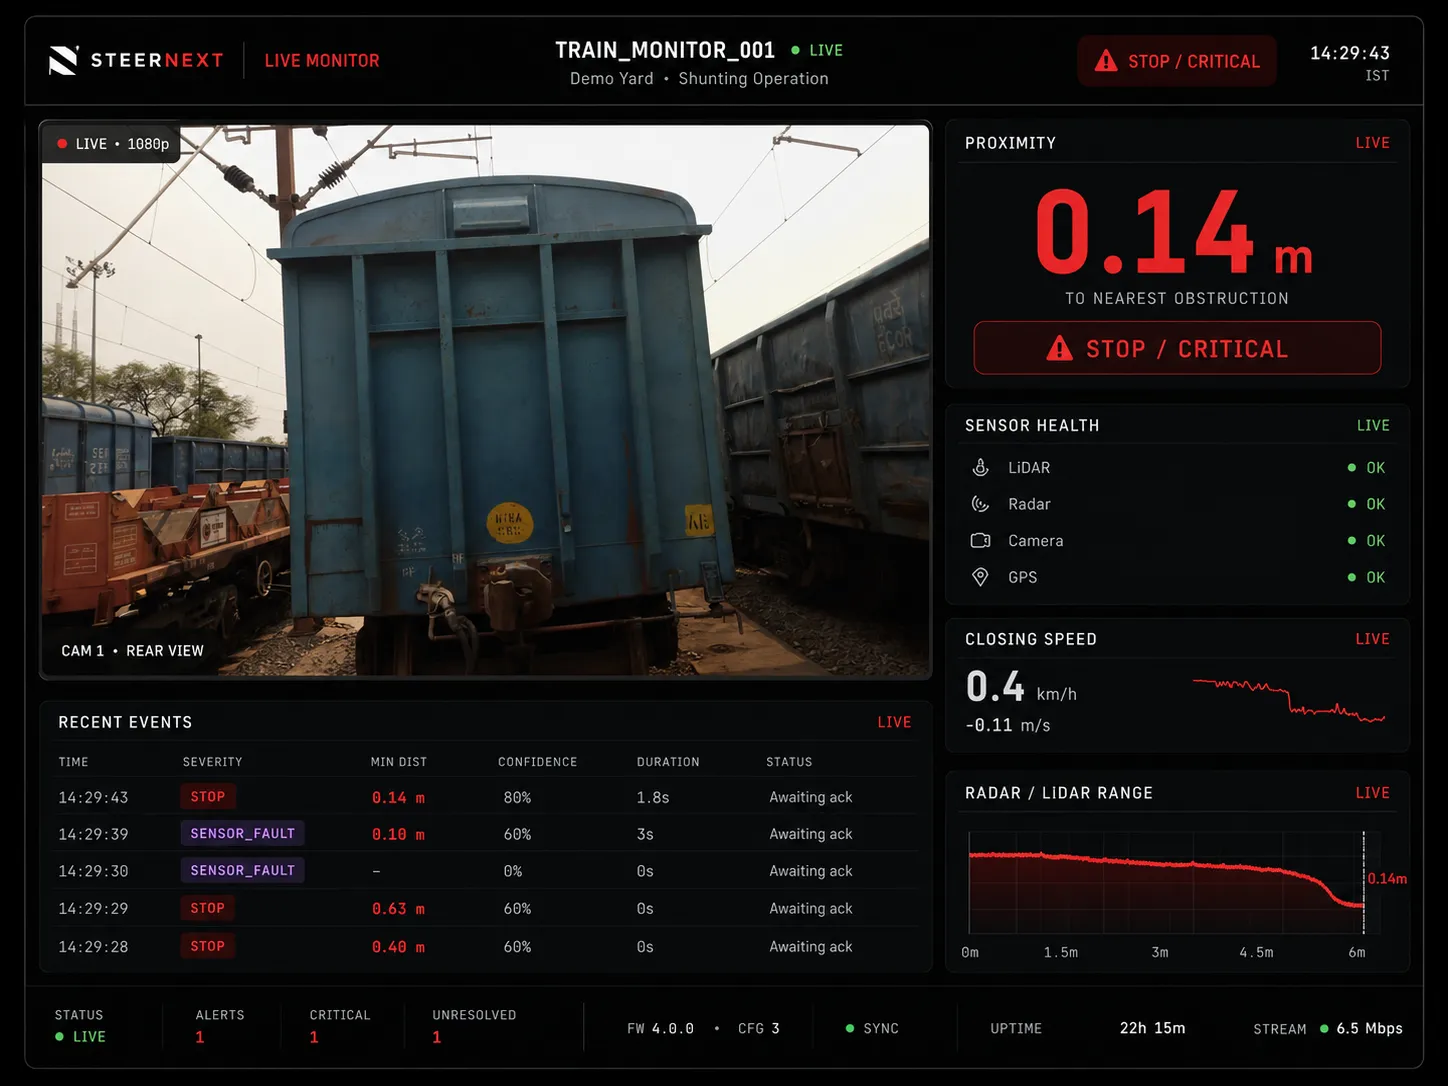Click the green SYNC indicator dot
This screenshot has height=1086, width=1448.
850,1028
